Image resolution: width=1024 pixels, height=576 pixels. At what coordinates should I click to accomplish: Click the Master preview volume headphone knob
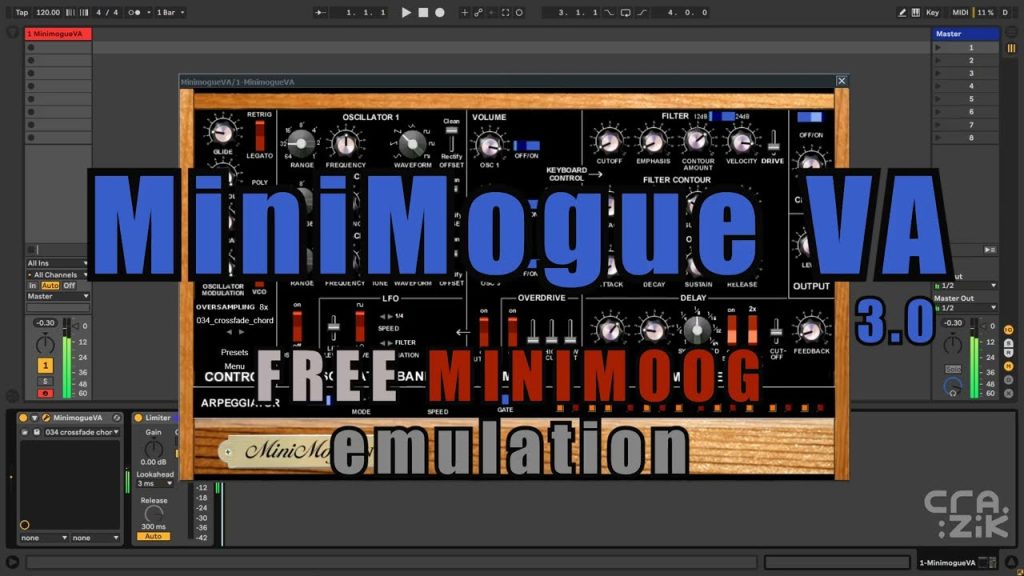click(x=953, y=386)
